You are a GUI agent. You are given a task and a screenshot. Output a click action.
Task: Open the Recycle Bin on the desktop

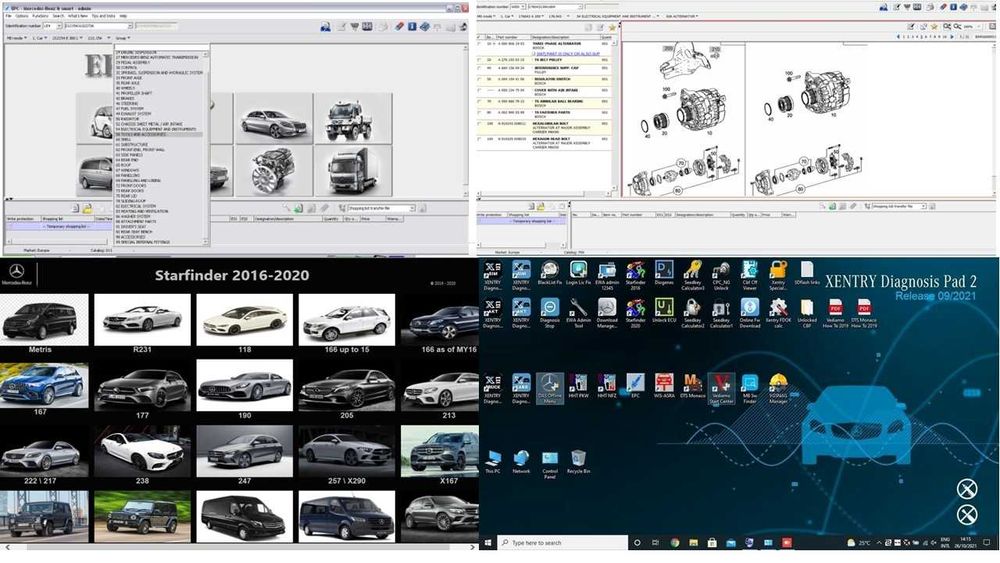click(x=578, y=462)
